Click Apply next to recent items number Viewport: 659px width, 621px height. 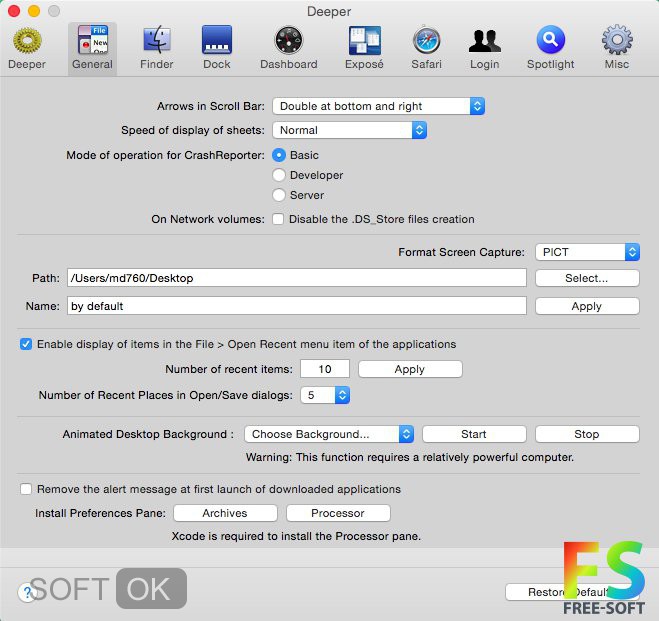pyautogui.click(x=411, y=369)
